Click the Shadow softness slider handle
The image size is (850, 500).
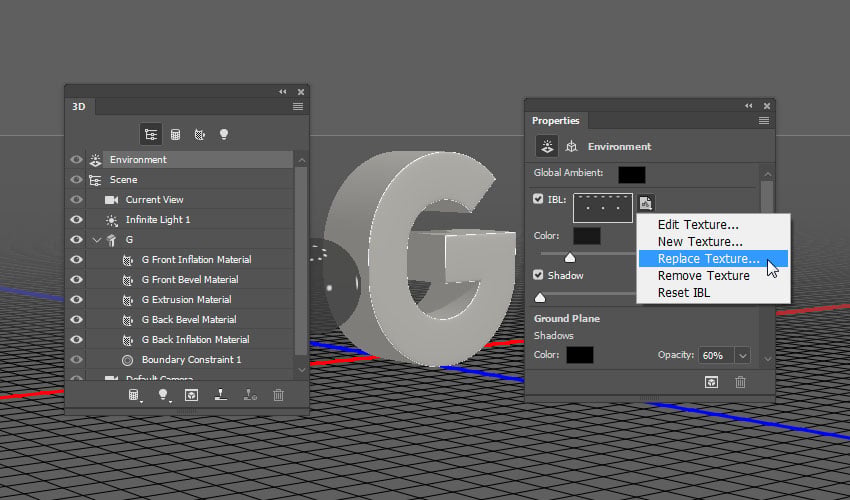(540, 297)
